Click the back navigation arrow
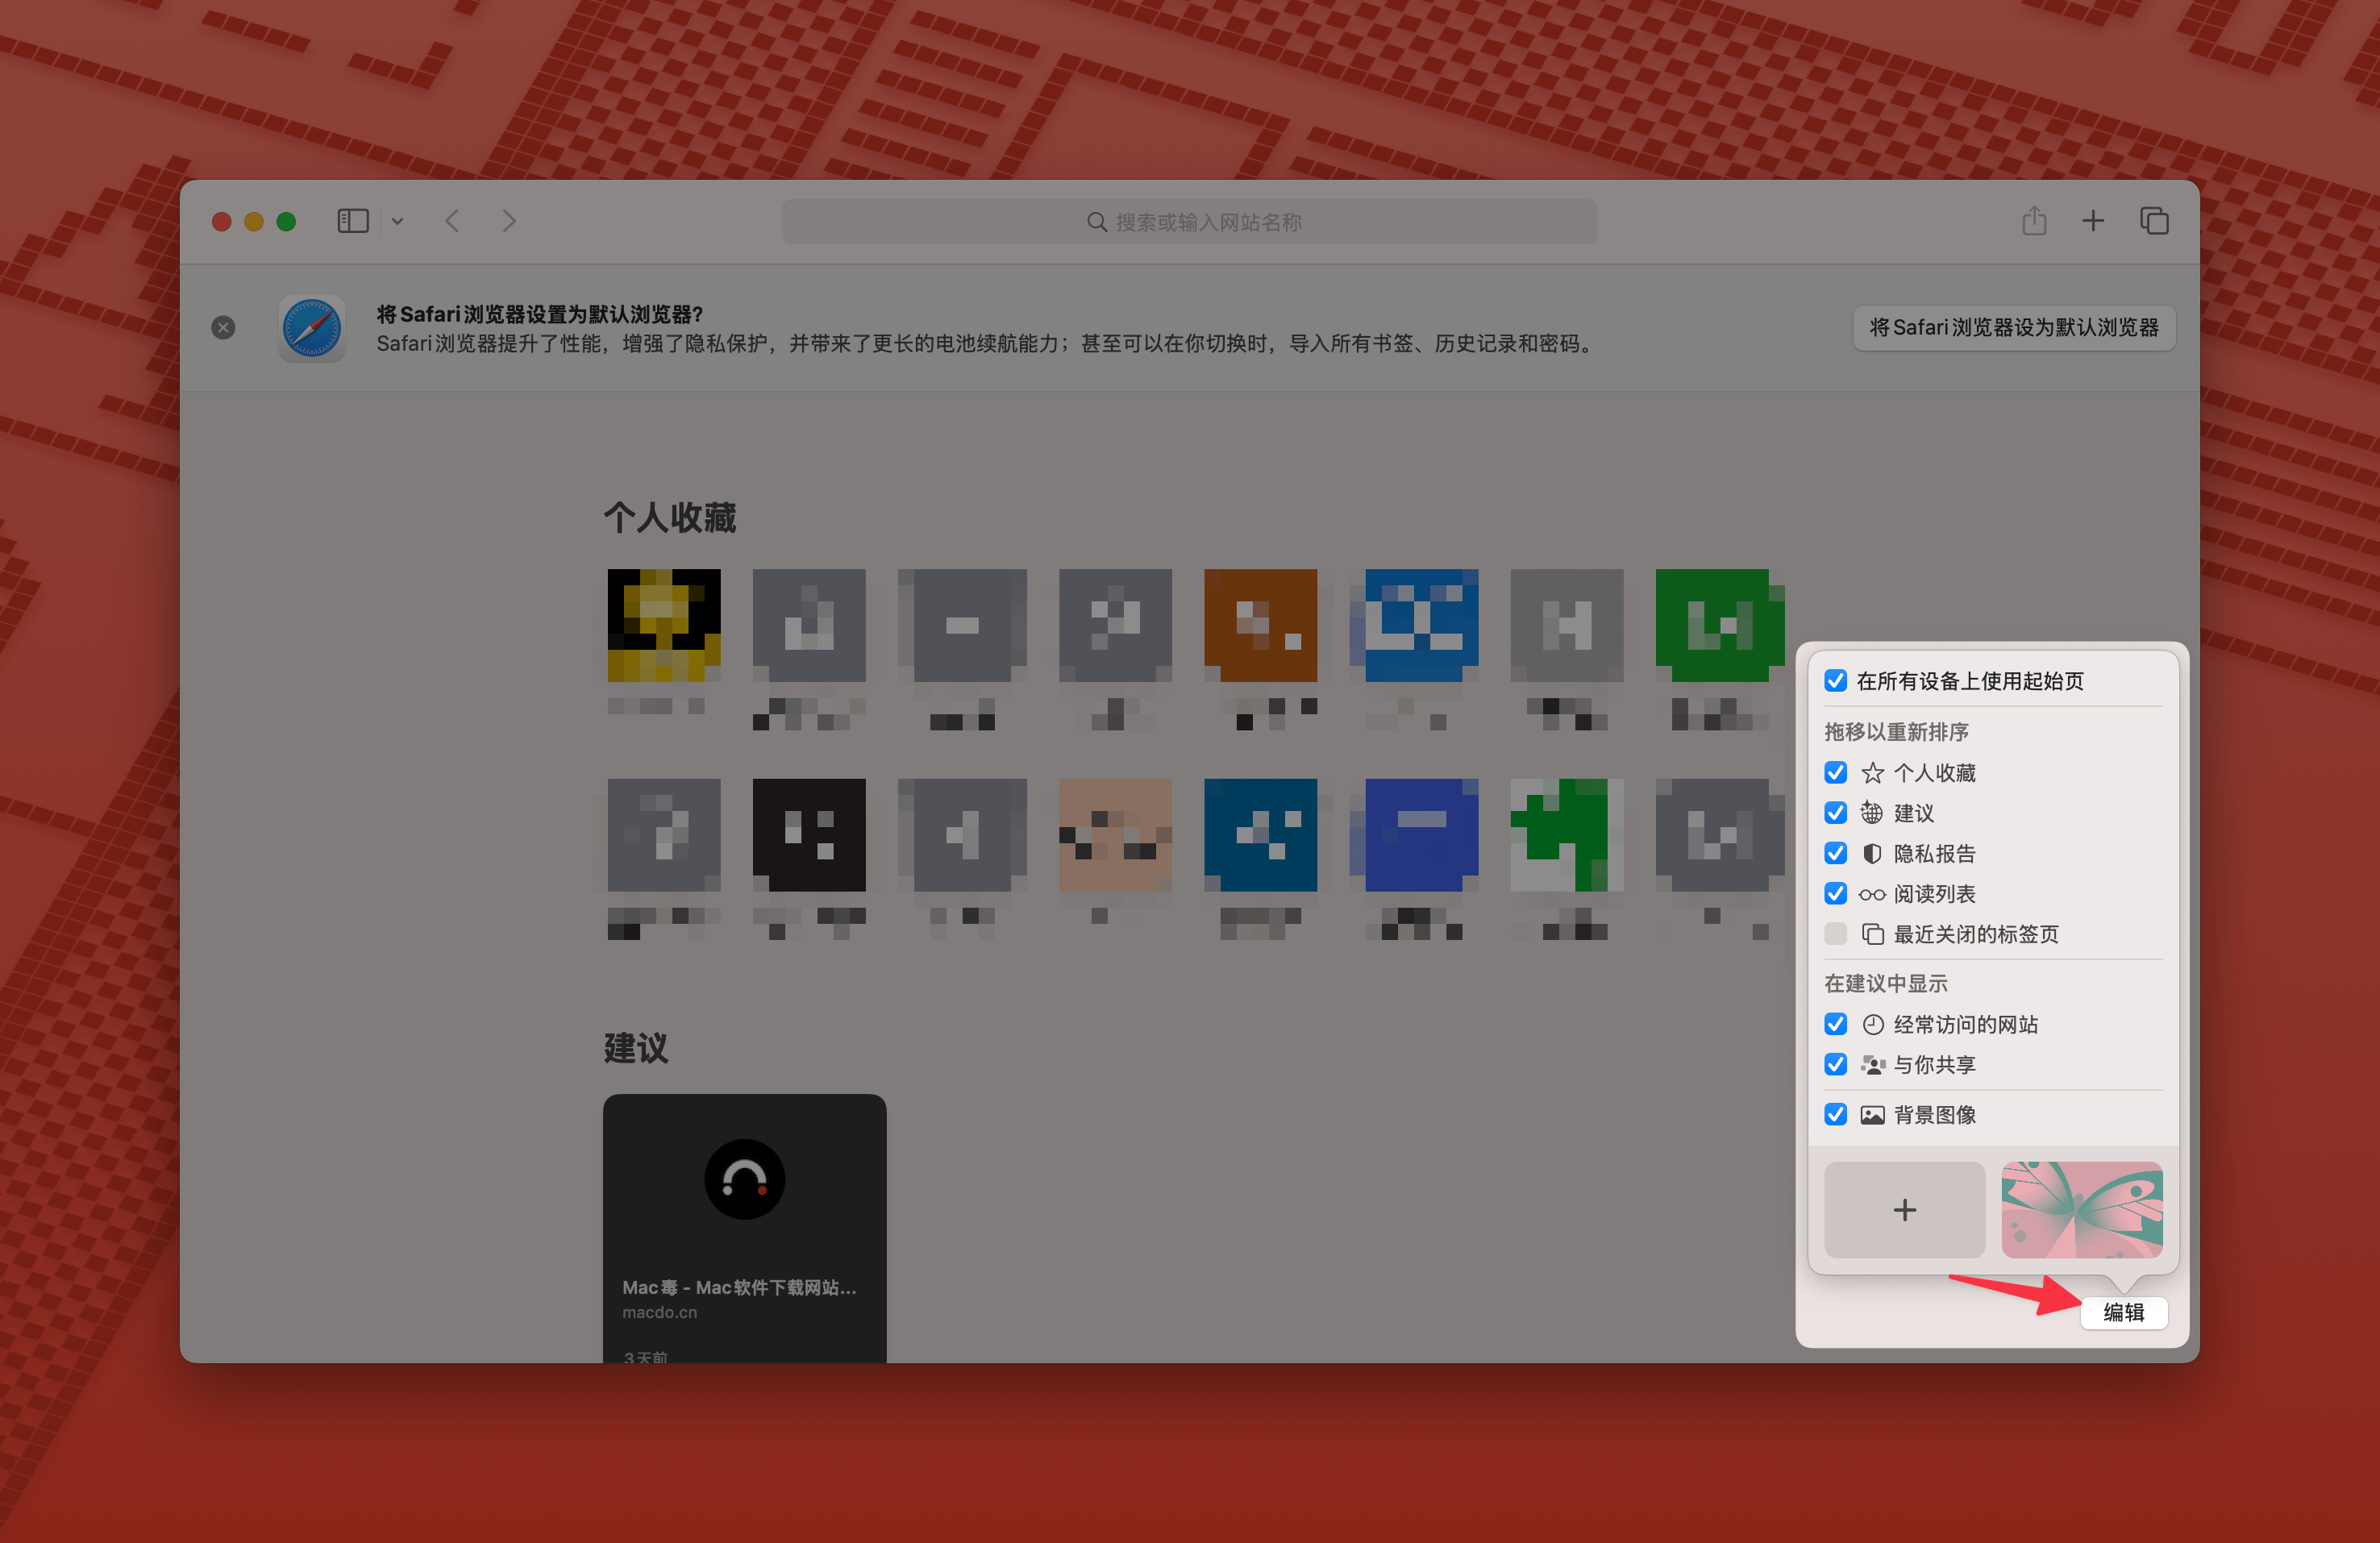This screenshot has width=2380, height=1543. pyautogui.click(x=453, y=221)
